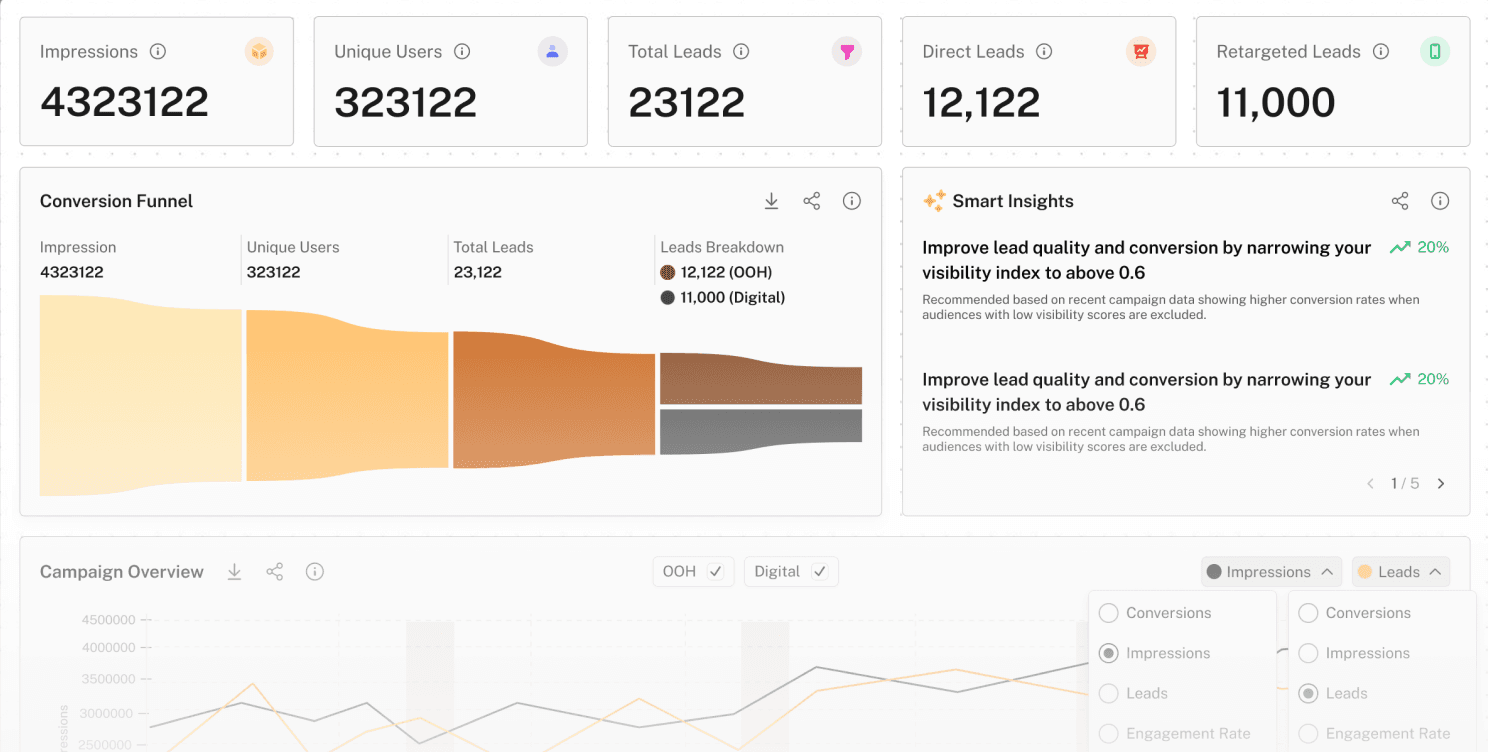Click the dark gray Digital legend dot
Image resolution: width=1488 pixels, height=752 pixels.
[668, 297]
